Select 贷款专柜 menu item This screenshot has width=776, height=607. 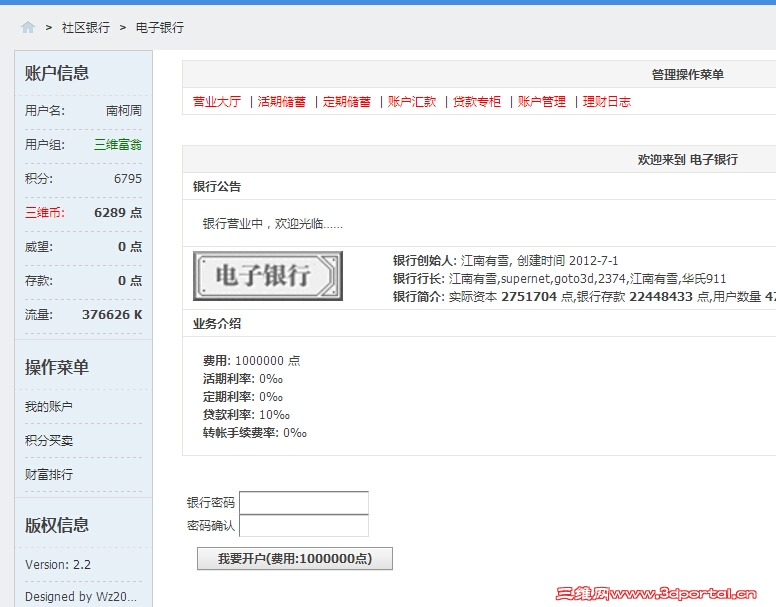pos(477,101)
